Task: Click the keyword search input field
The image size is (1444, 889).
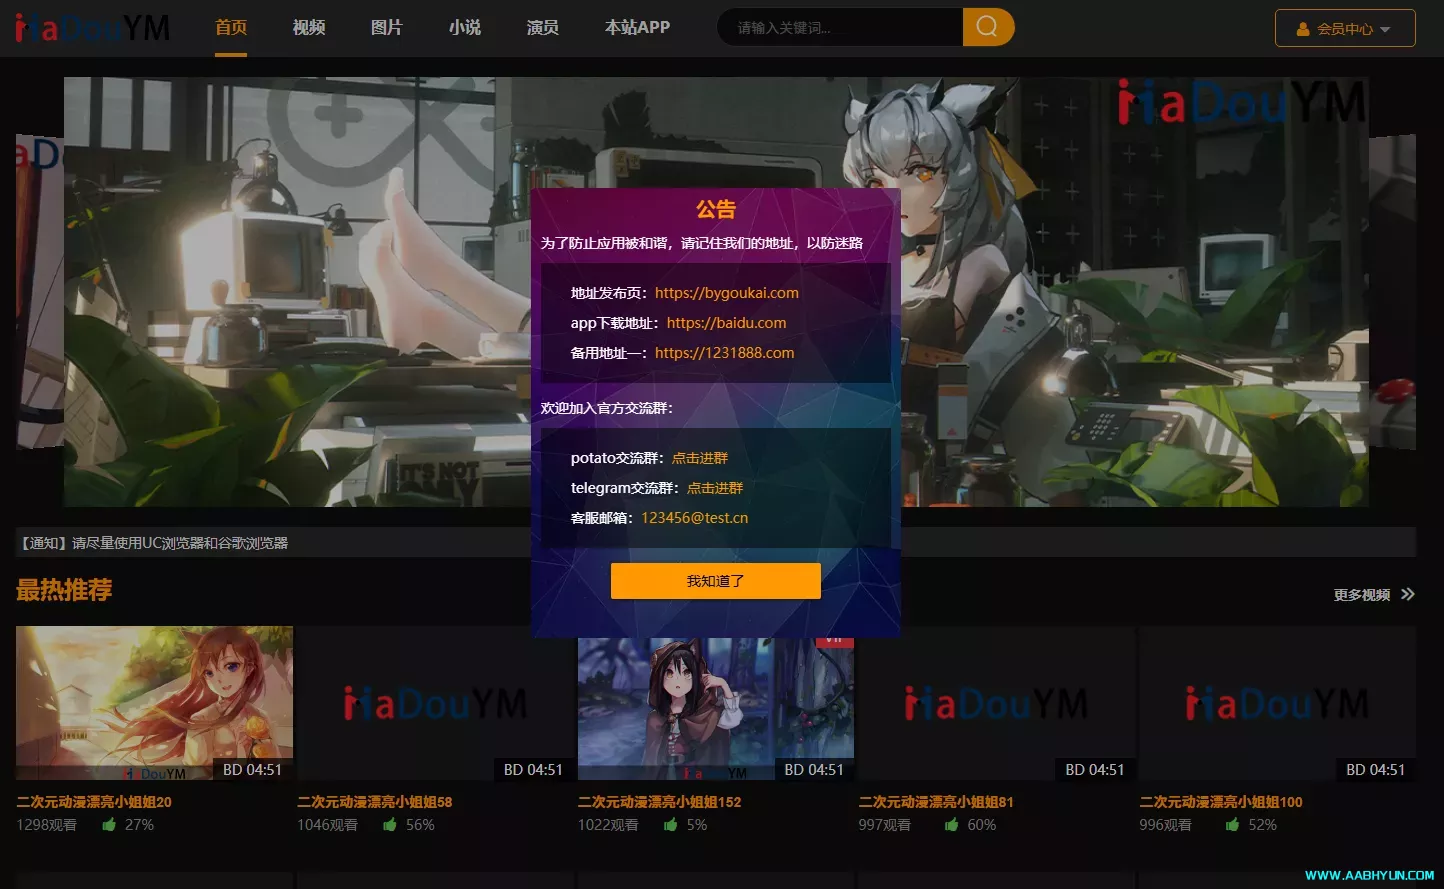Action: point(840,27)
